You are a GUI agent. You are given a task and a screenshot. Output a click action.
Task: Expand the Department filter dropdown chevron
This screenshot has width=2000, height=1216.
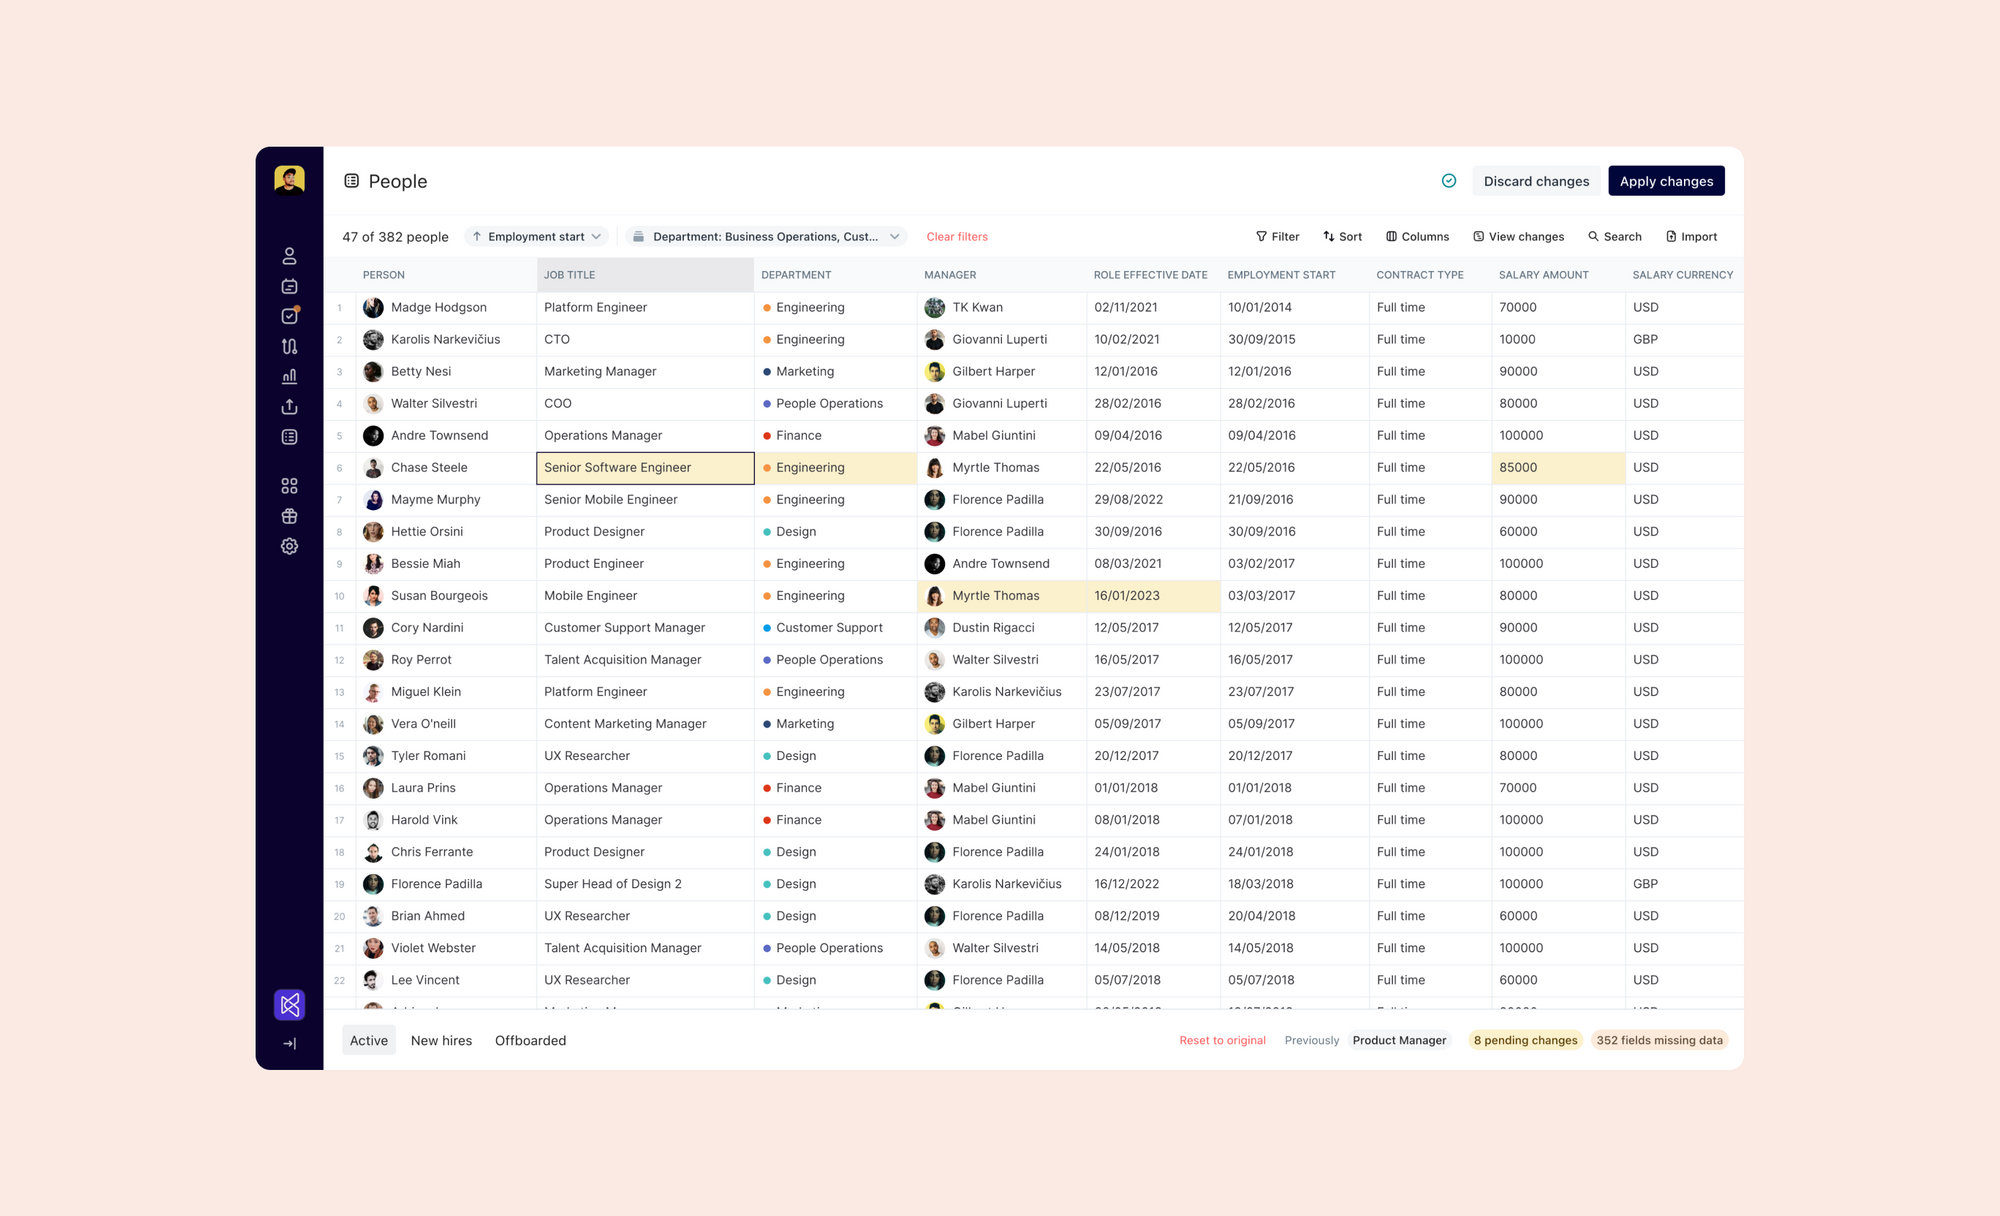click(894, 237)
